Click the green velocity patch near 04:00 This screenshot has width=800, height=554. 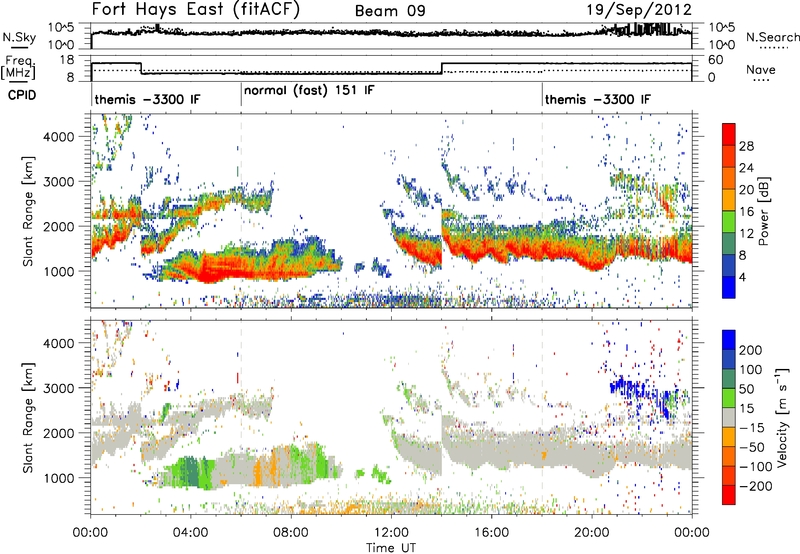point(191,472)
